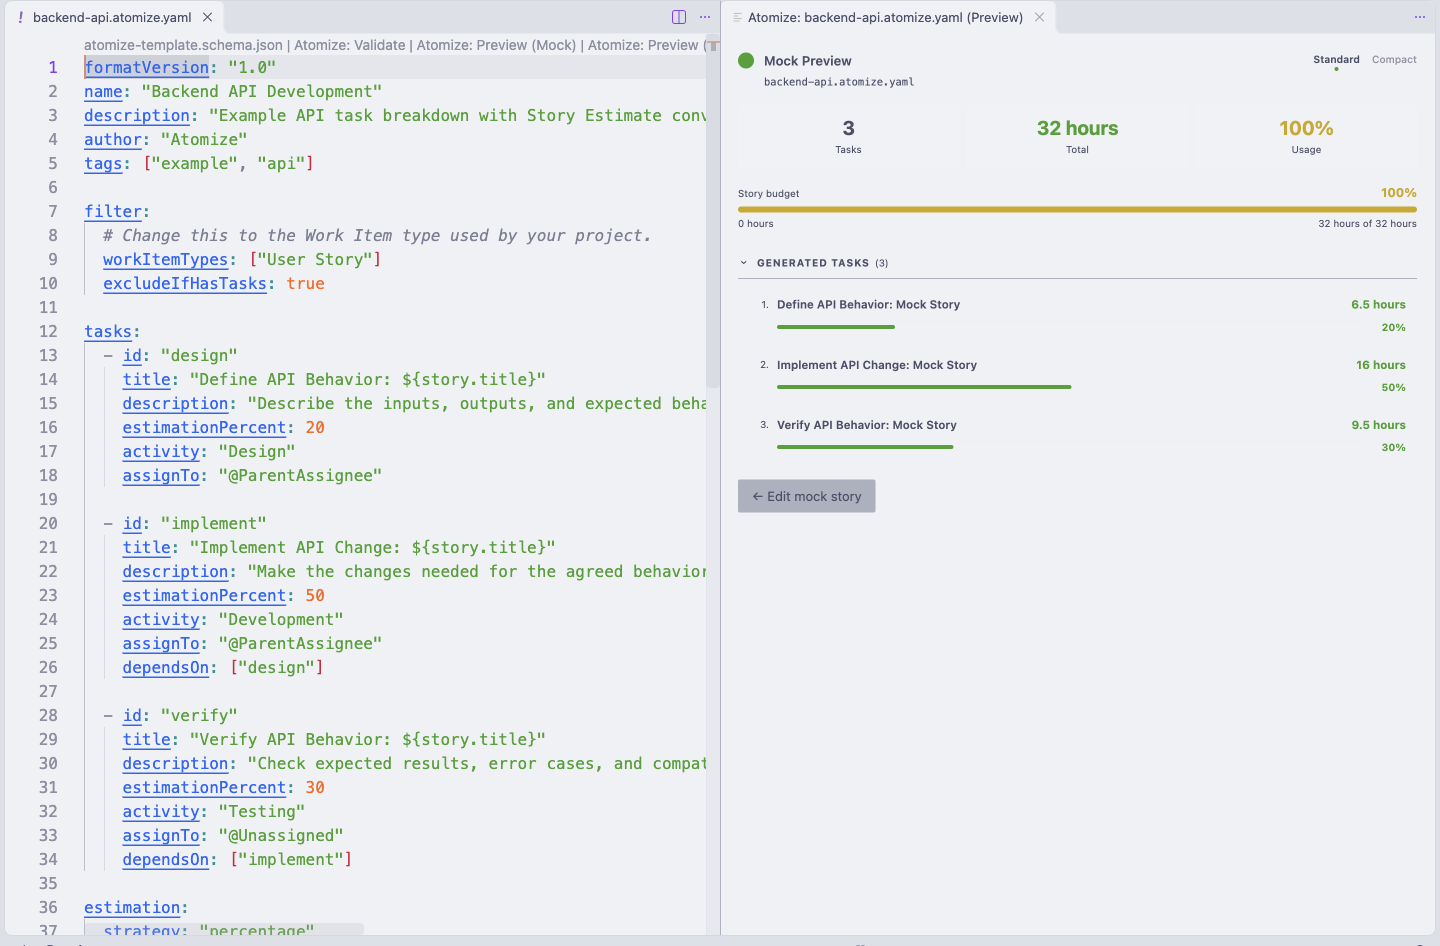This screenshot has width=1440, height=946.
Task: Click line number 20 in the gutter
Action: [x=48, y=523]
